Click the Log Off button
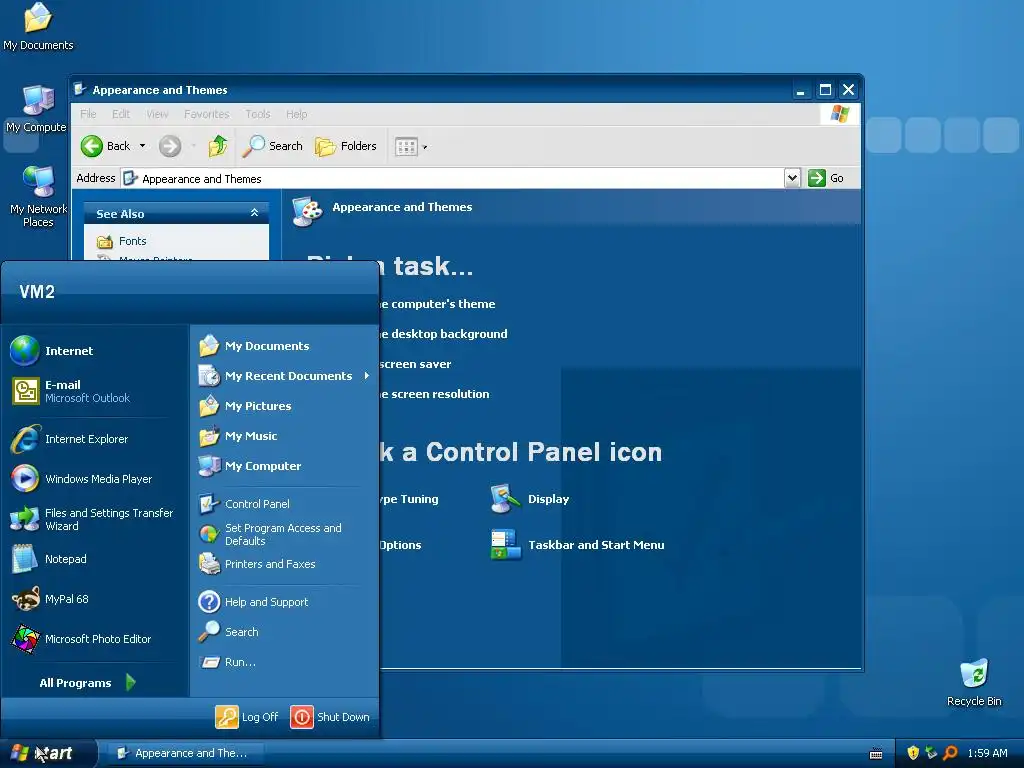This screenshot has width=1024, height=768. point(247,716)
